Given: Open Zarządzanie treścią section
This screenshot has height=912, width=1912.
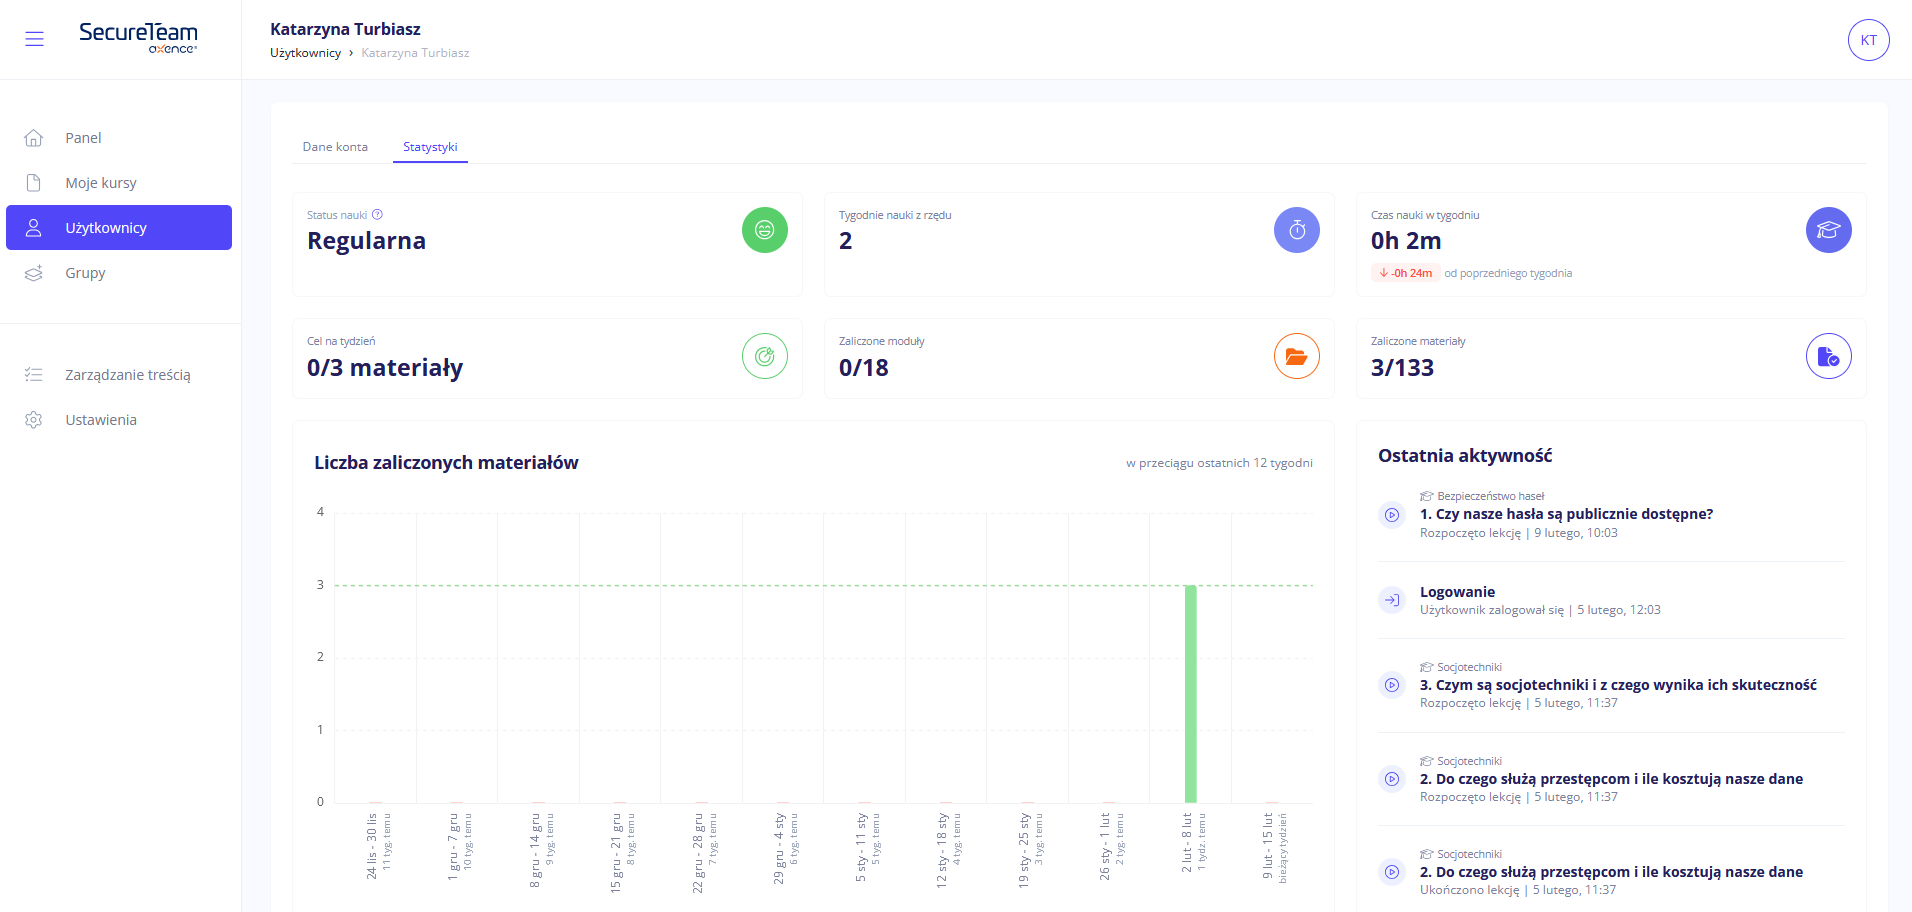Looking at the screenshot, I should (127, 375).
